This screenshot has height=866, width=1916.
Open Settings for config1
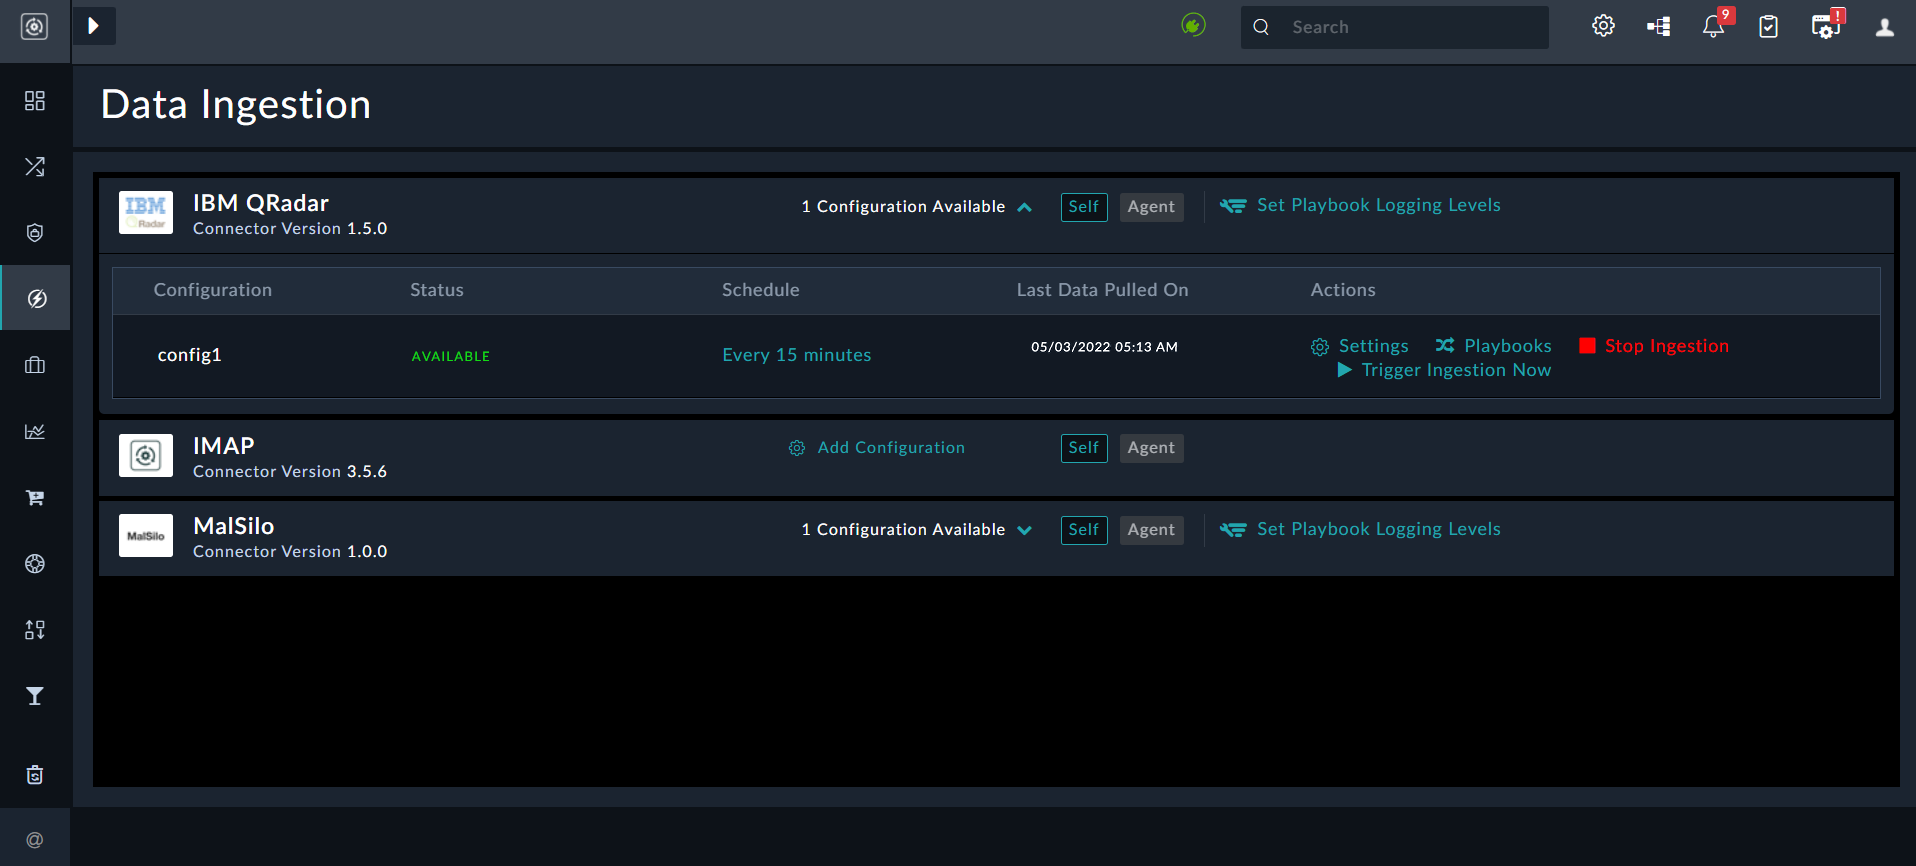tap(1360, 346)
